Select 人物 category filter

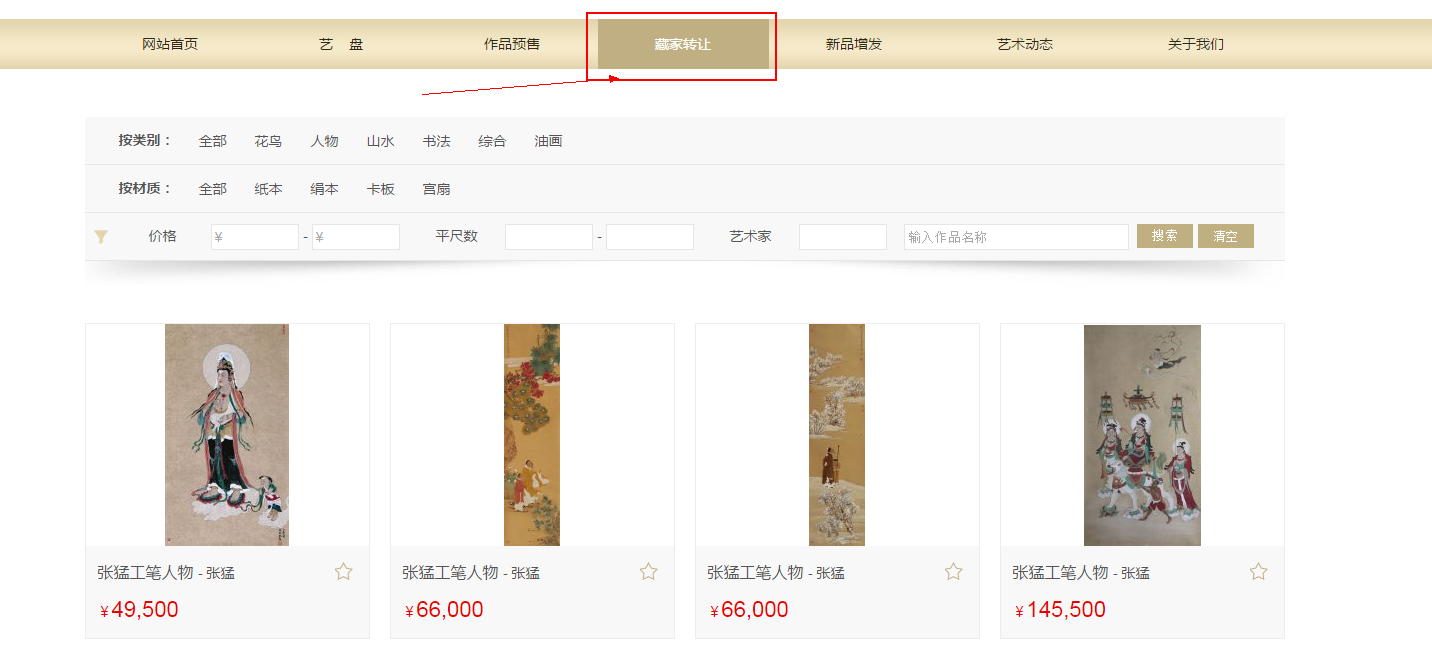(x=325, y=141)
